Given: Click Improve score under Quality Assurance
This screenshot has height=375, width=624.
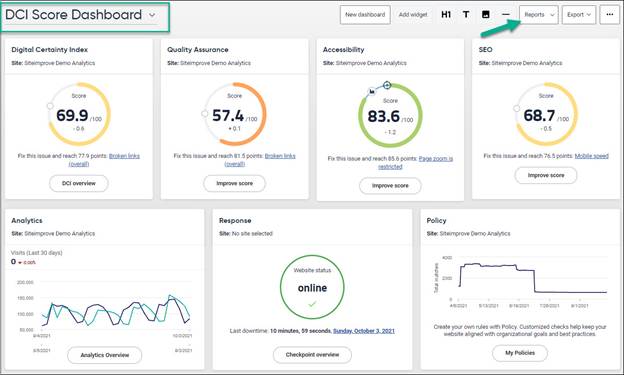Looking at the screenshot, I should 234,184.
